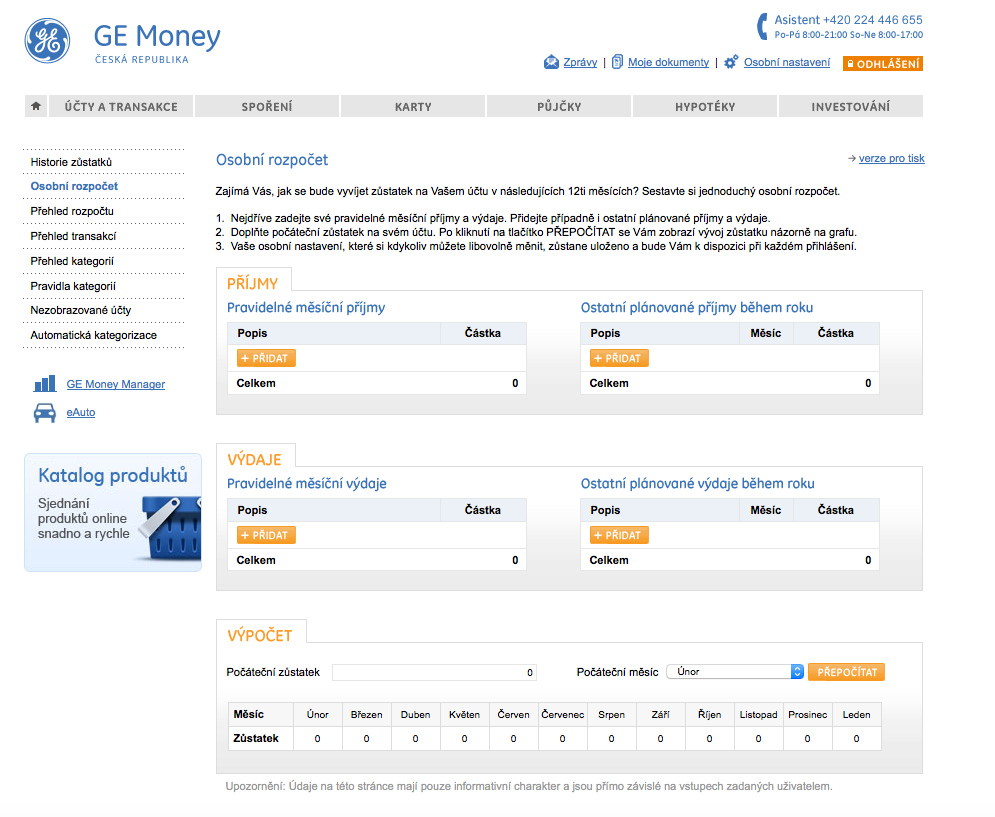Viewport: 995px width, 817px height.
Task: Click the Počáteční zůstatek input field
Action: (434, 672)
